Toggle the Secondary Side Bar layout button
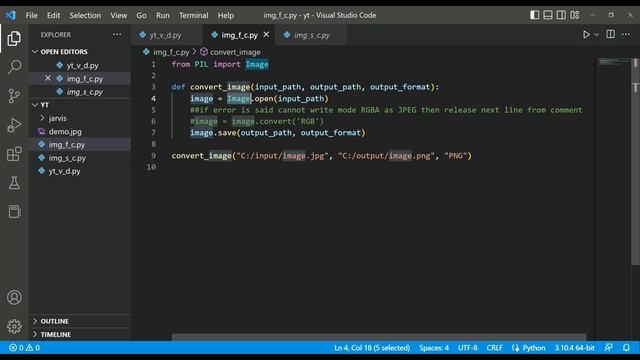 561,15
